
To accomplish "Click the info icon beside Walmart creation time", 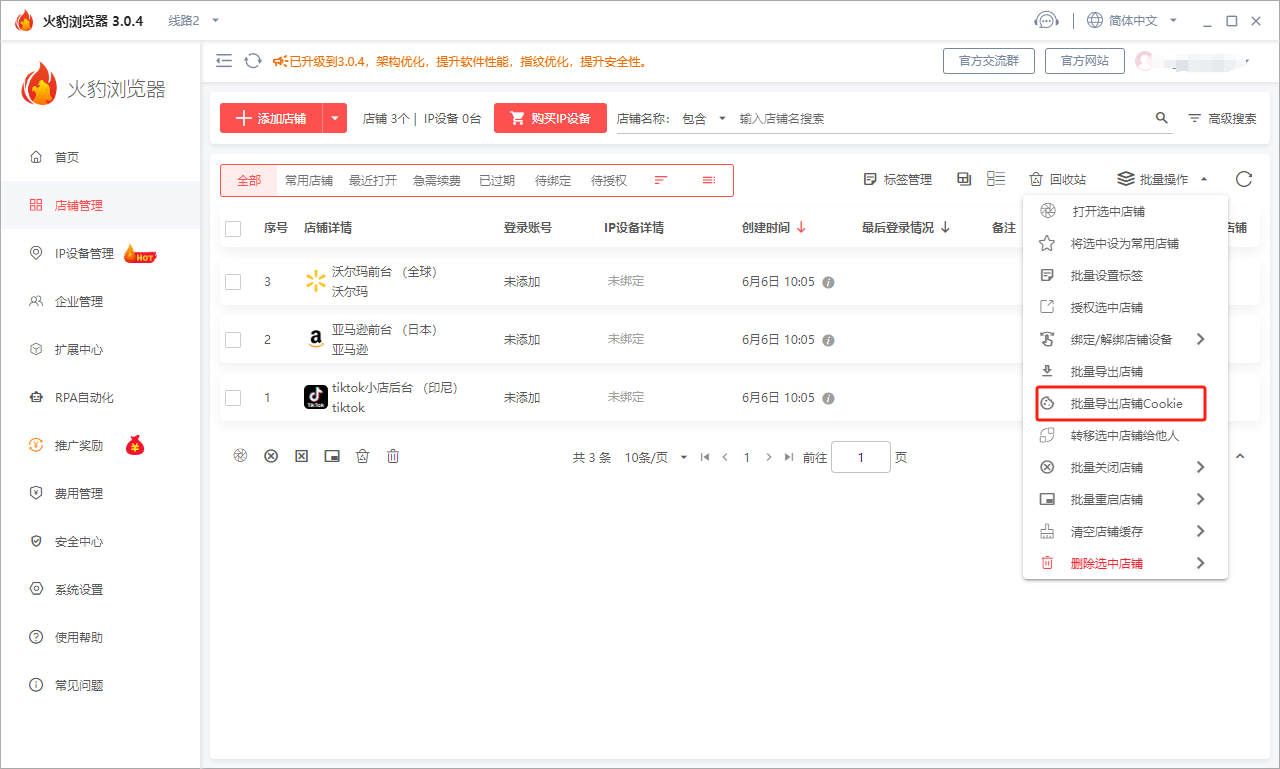I will coord(828,282).
